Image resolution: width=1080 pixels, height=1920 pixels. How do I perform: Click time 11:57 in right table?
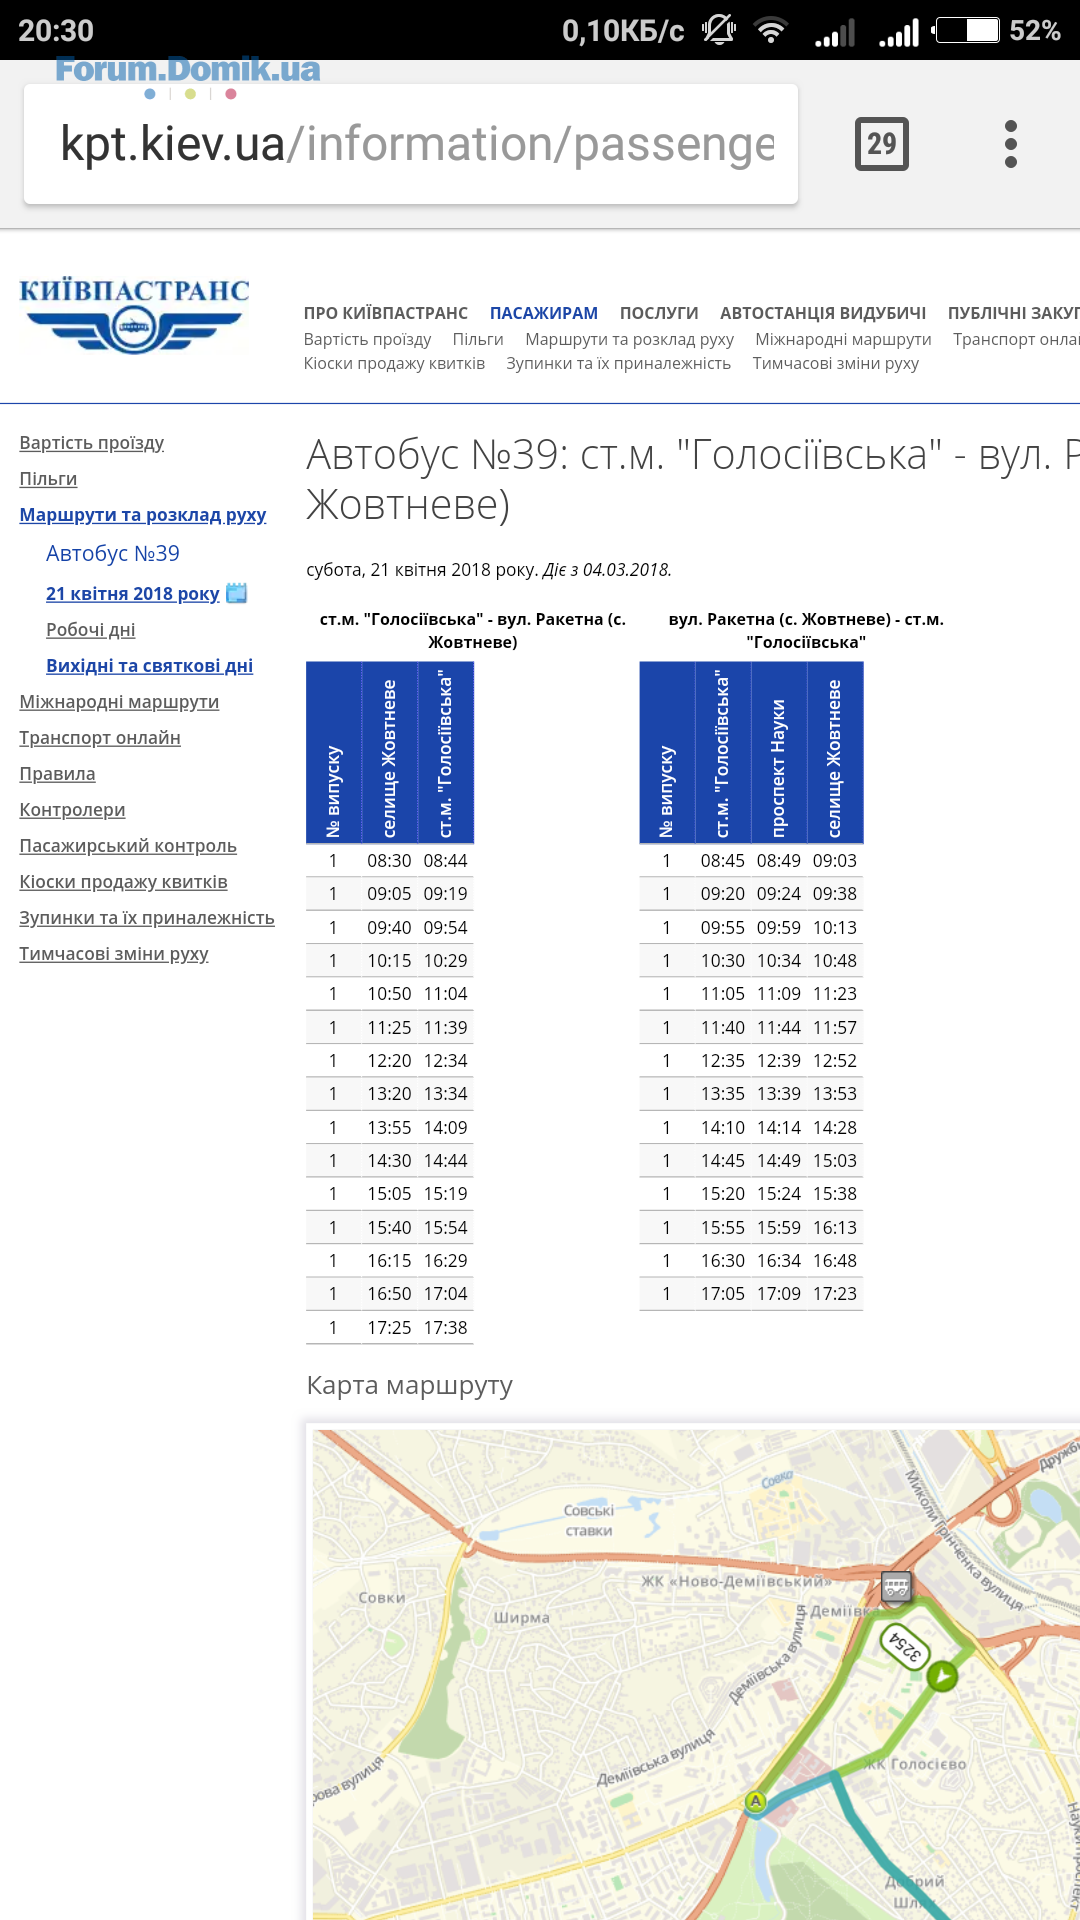(834, 1028)
